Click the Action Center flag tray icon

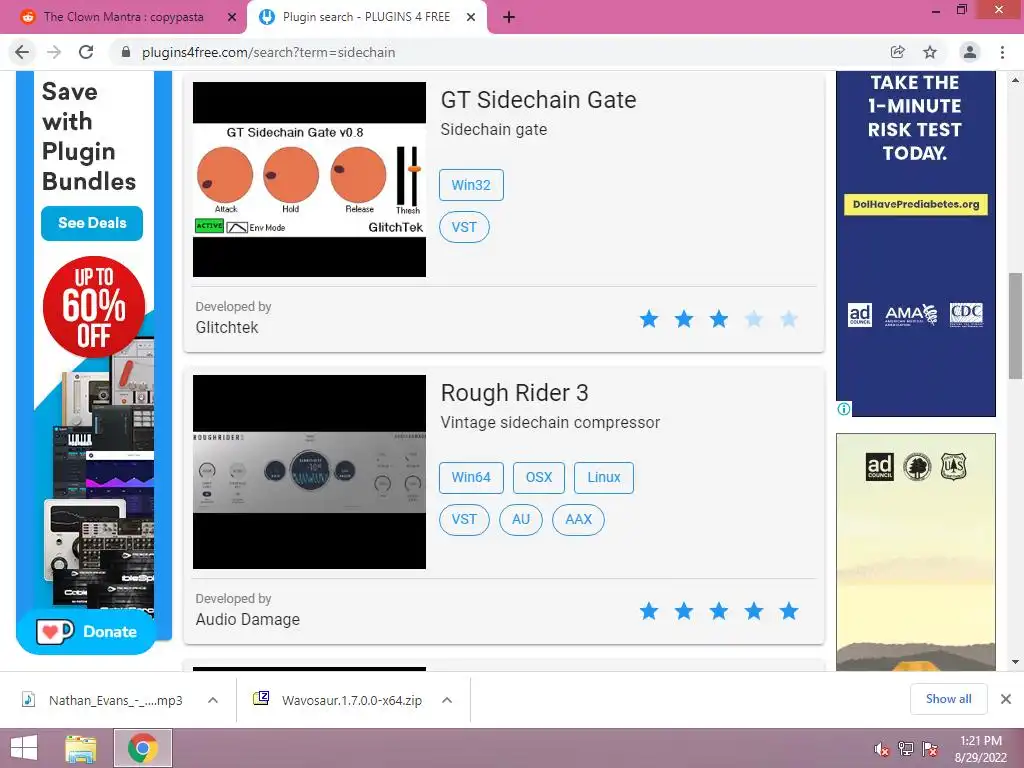(x=930, y=749)
